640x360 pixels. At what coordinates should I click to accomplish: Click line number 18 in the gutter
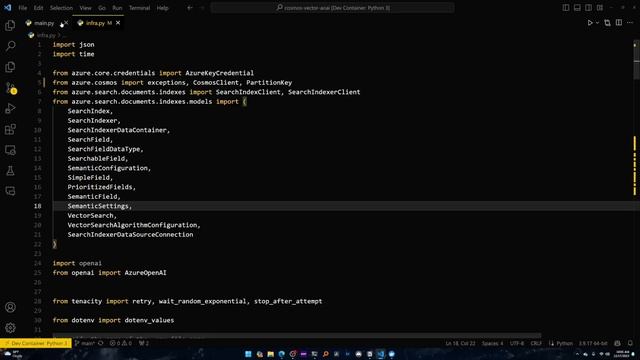click(x=38, y=206)
